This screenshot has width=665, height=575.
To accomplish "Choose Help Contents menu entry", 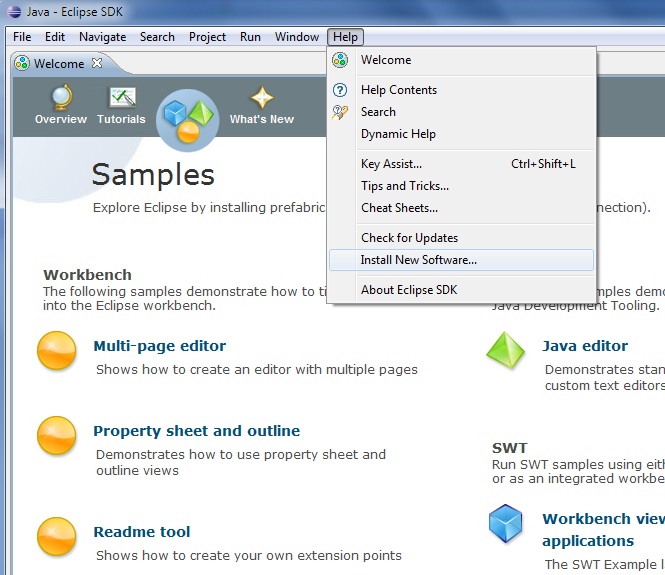I will pos(461,90).
